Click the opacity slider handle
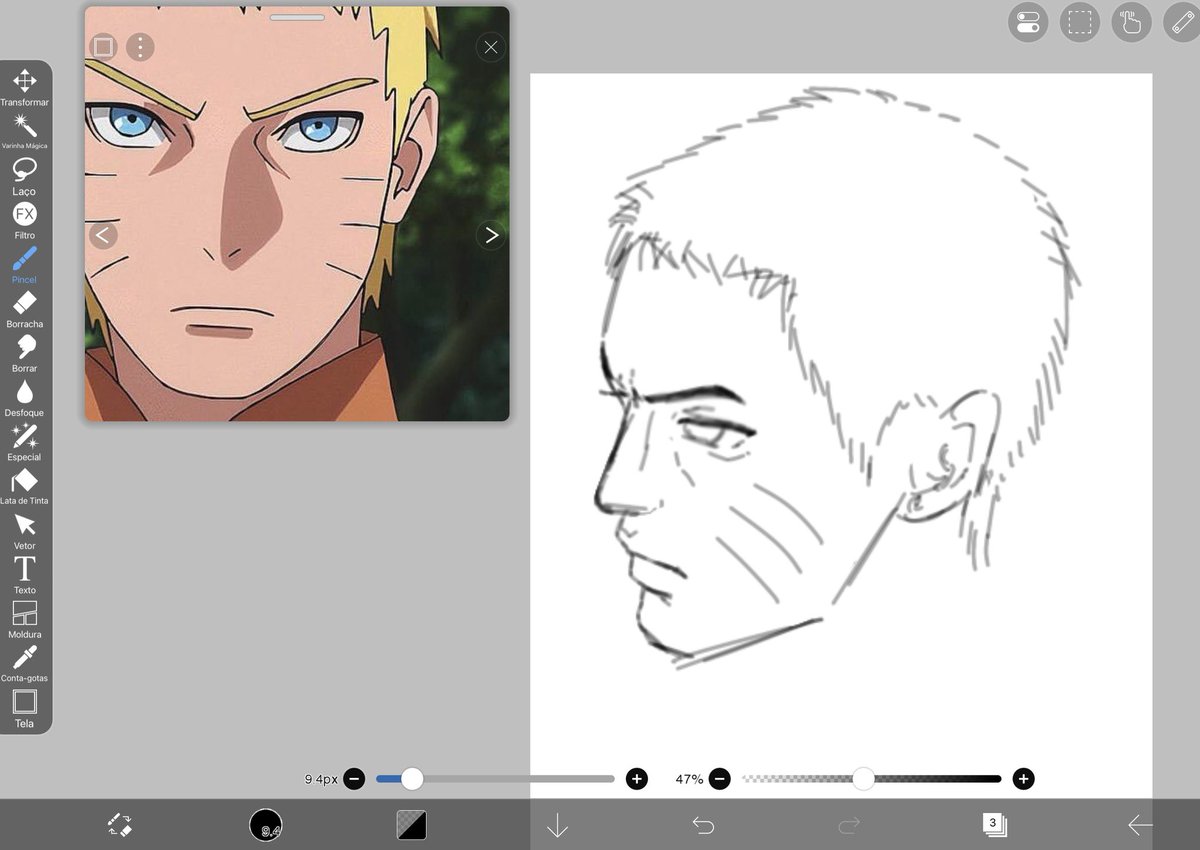The image size is (1200, 850). click(863, 779)
